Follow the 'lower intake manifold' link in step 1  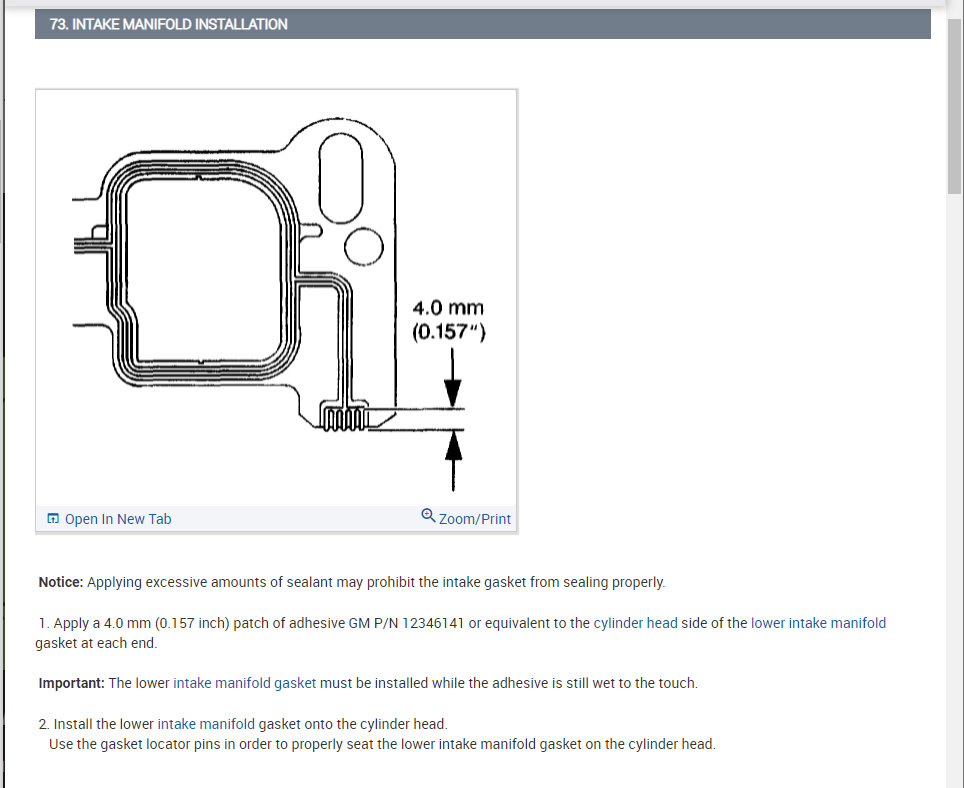[x=818, y=623]
